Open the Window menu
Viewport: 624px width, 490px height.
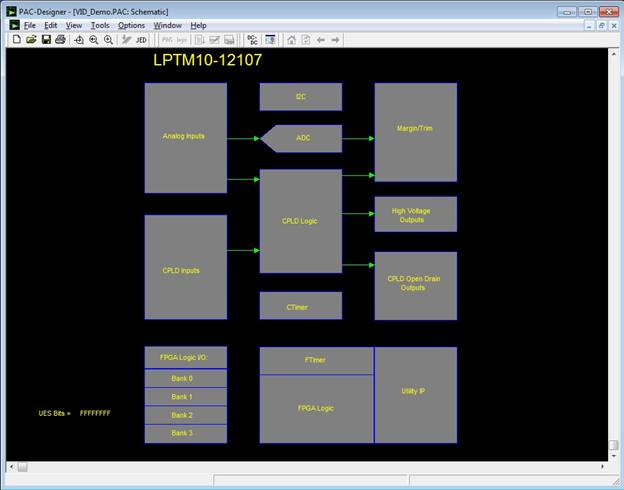(168, 25)
